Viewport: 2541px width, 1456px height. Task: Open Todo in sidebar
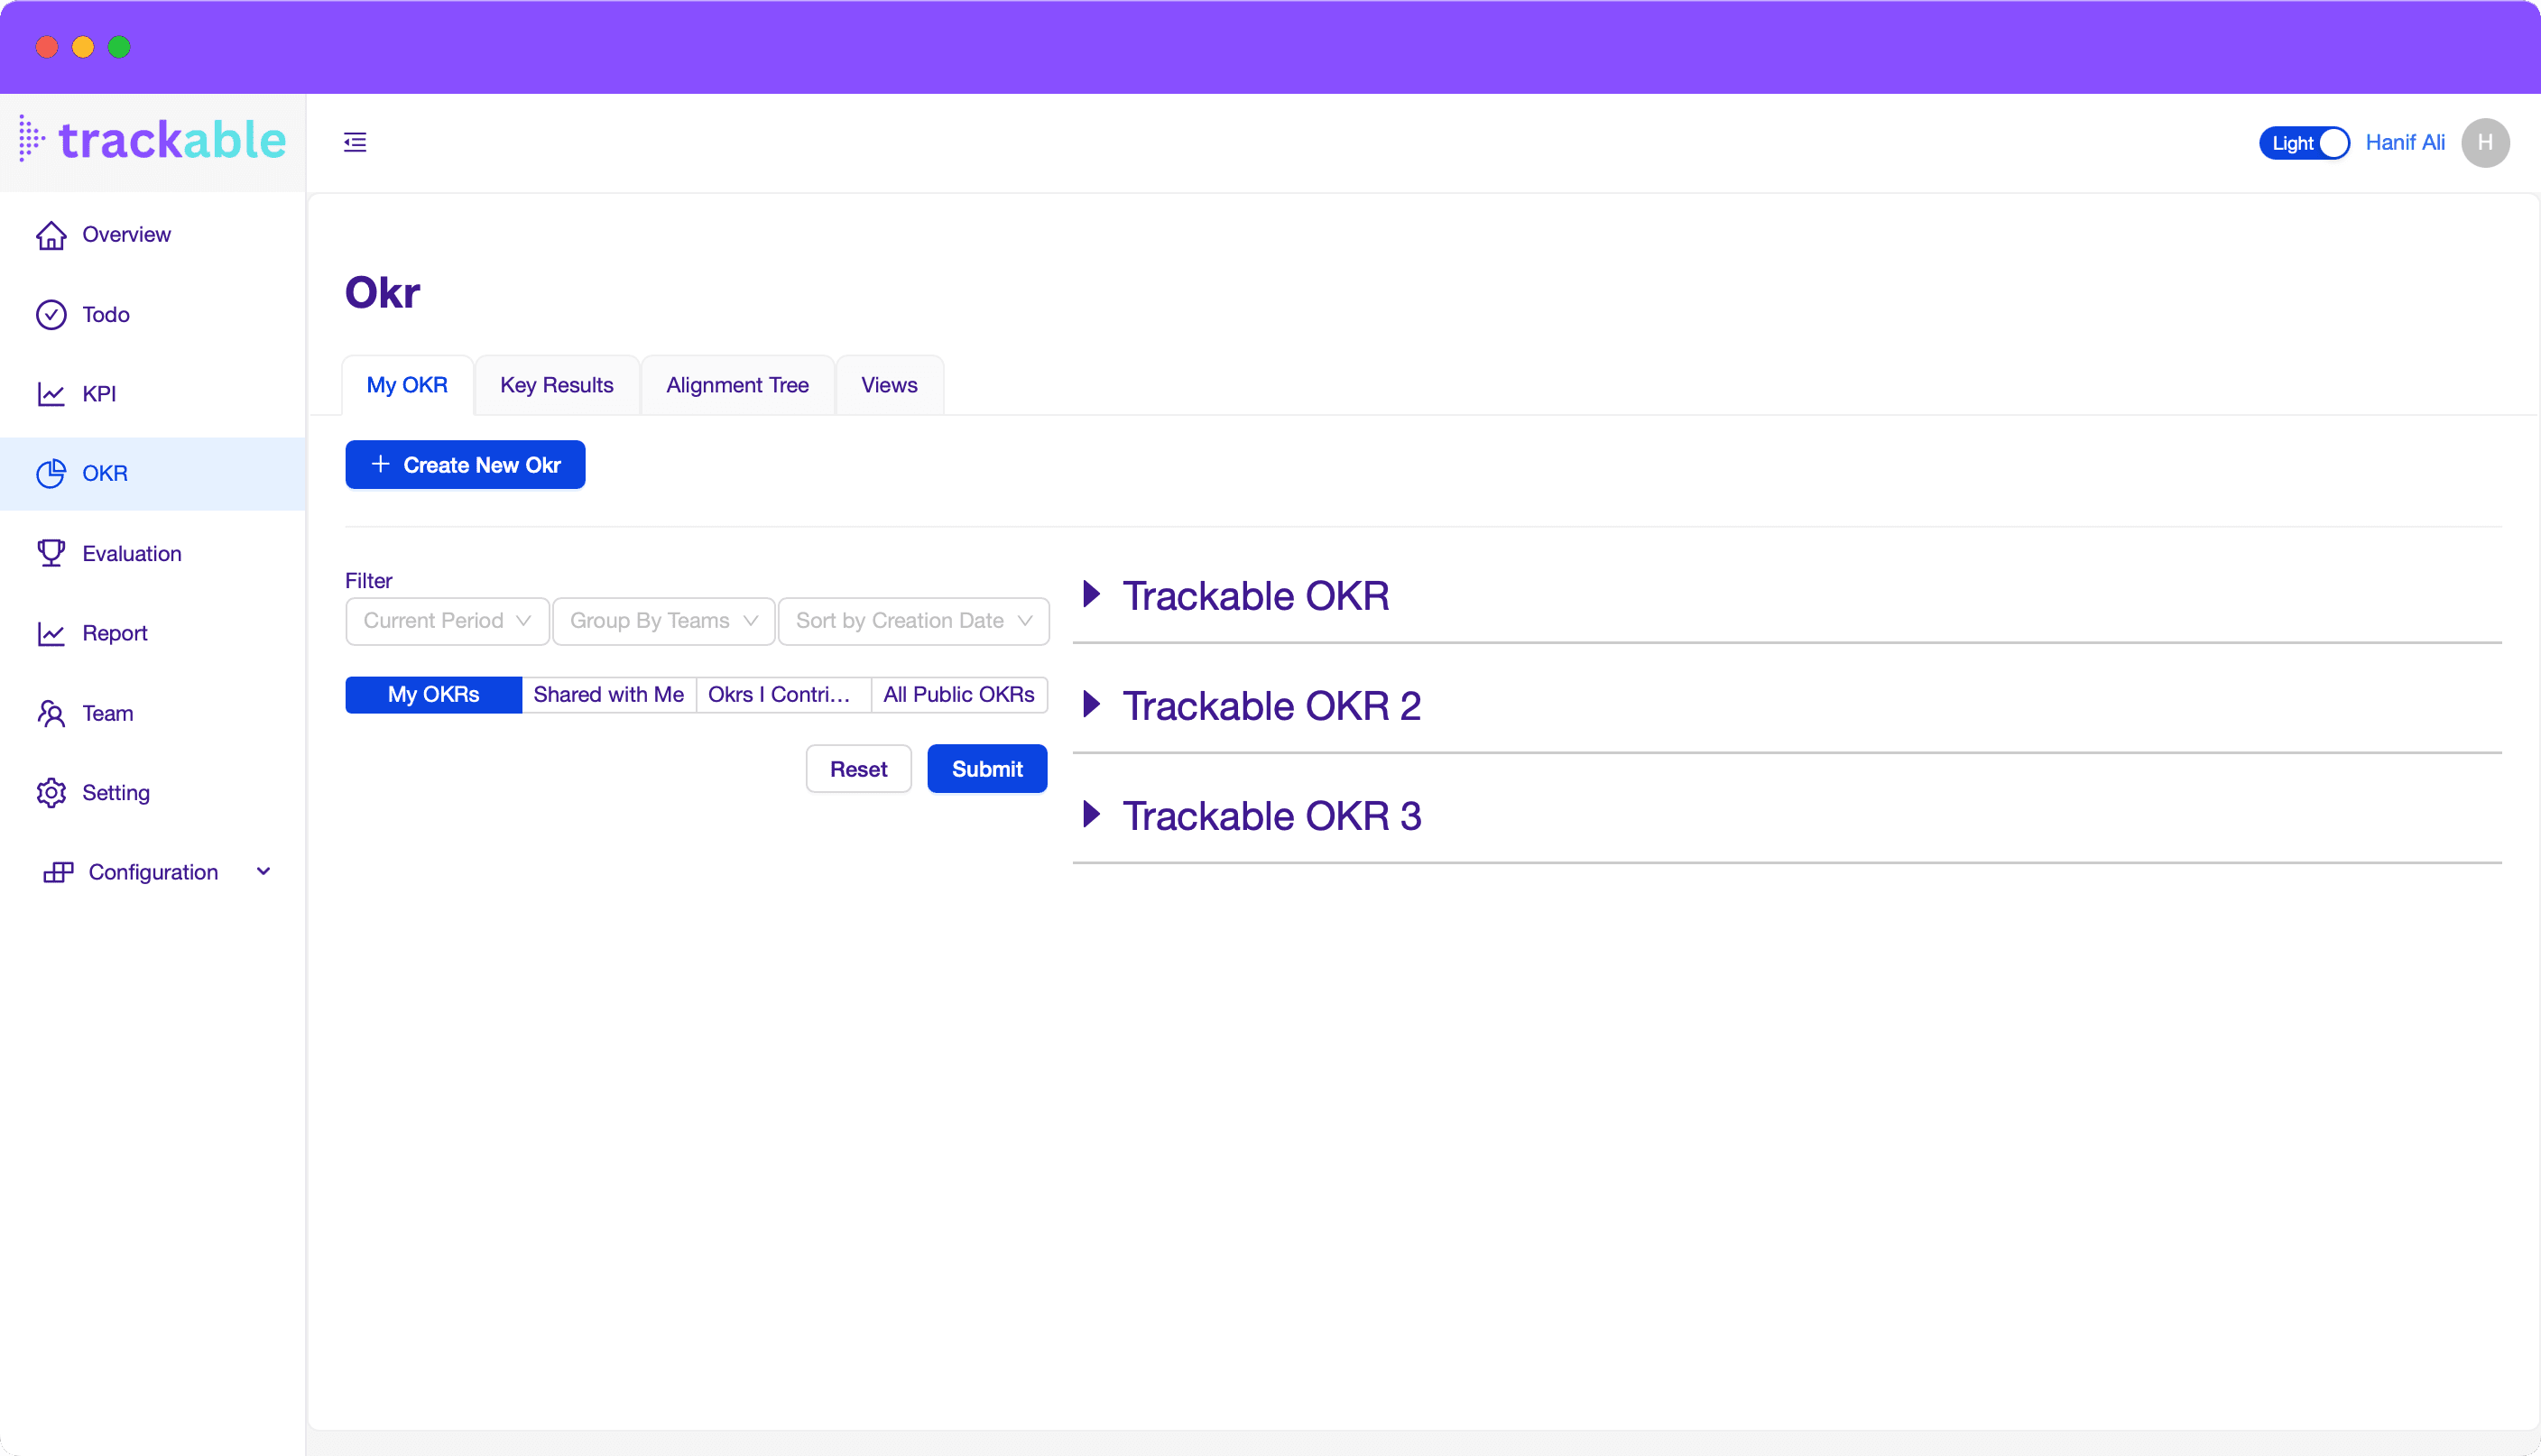point(152,315)
